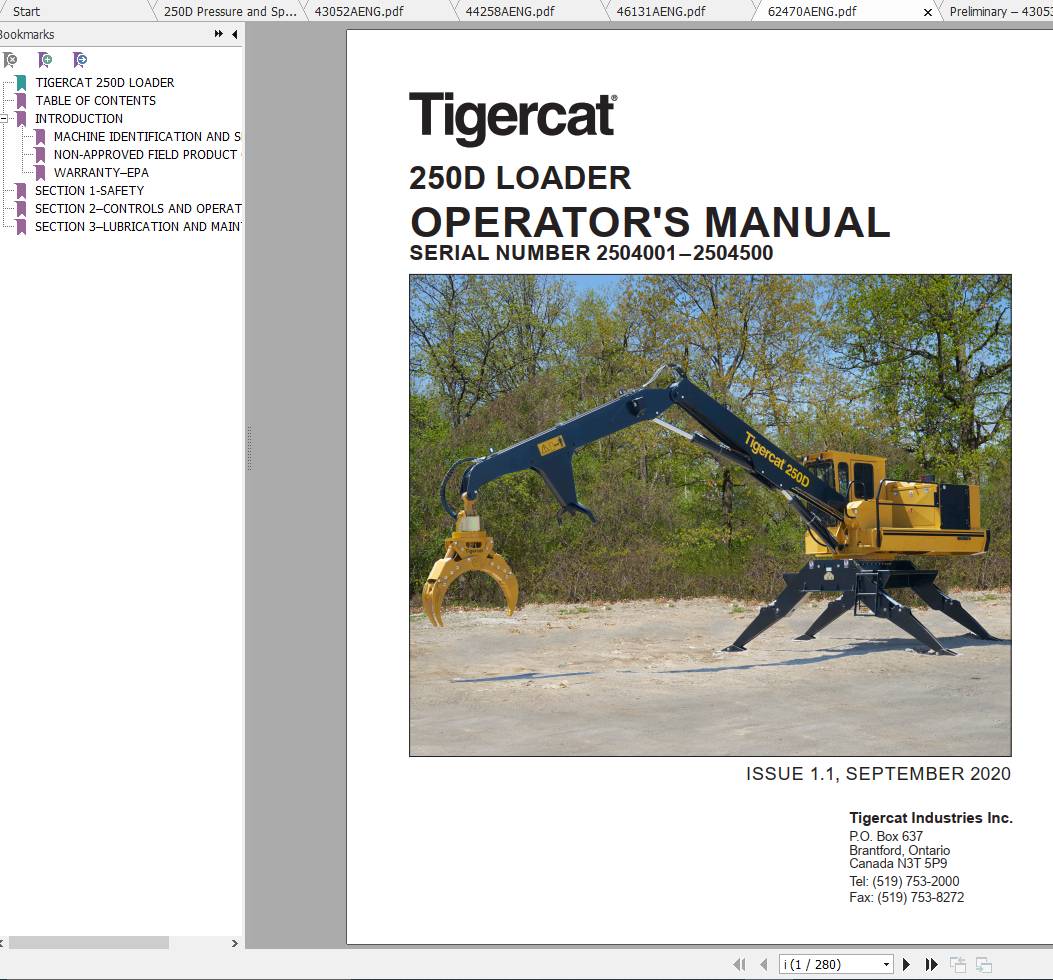Go to the previous page
Screen dimensions: 1053x980
tap(763, 964)
